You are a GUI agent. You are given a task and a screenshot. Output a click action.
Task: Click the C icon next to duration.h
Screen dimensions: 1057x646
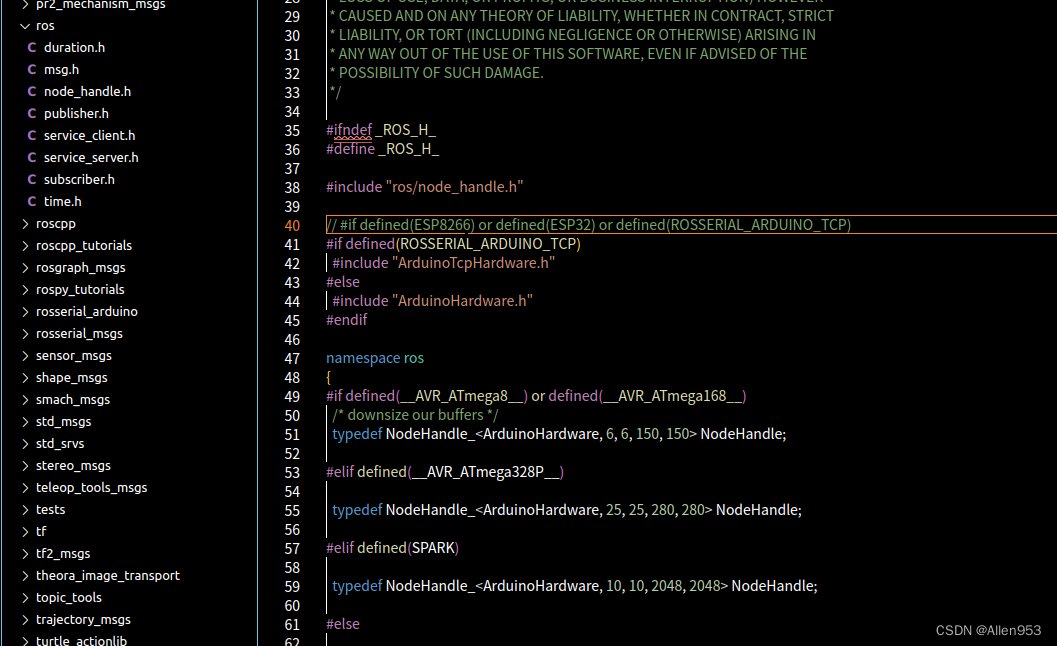32,47
